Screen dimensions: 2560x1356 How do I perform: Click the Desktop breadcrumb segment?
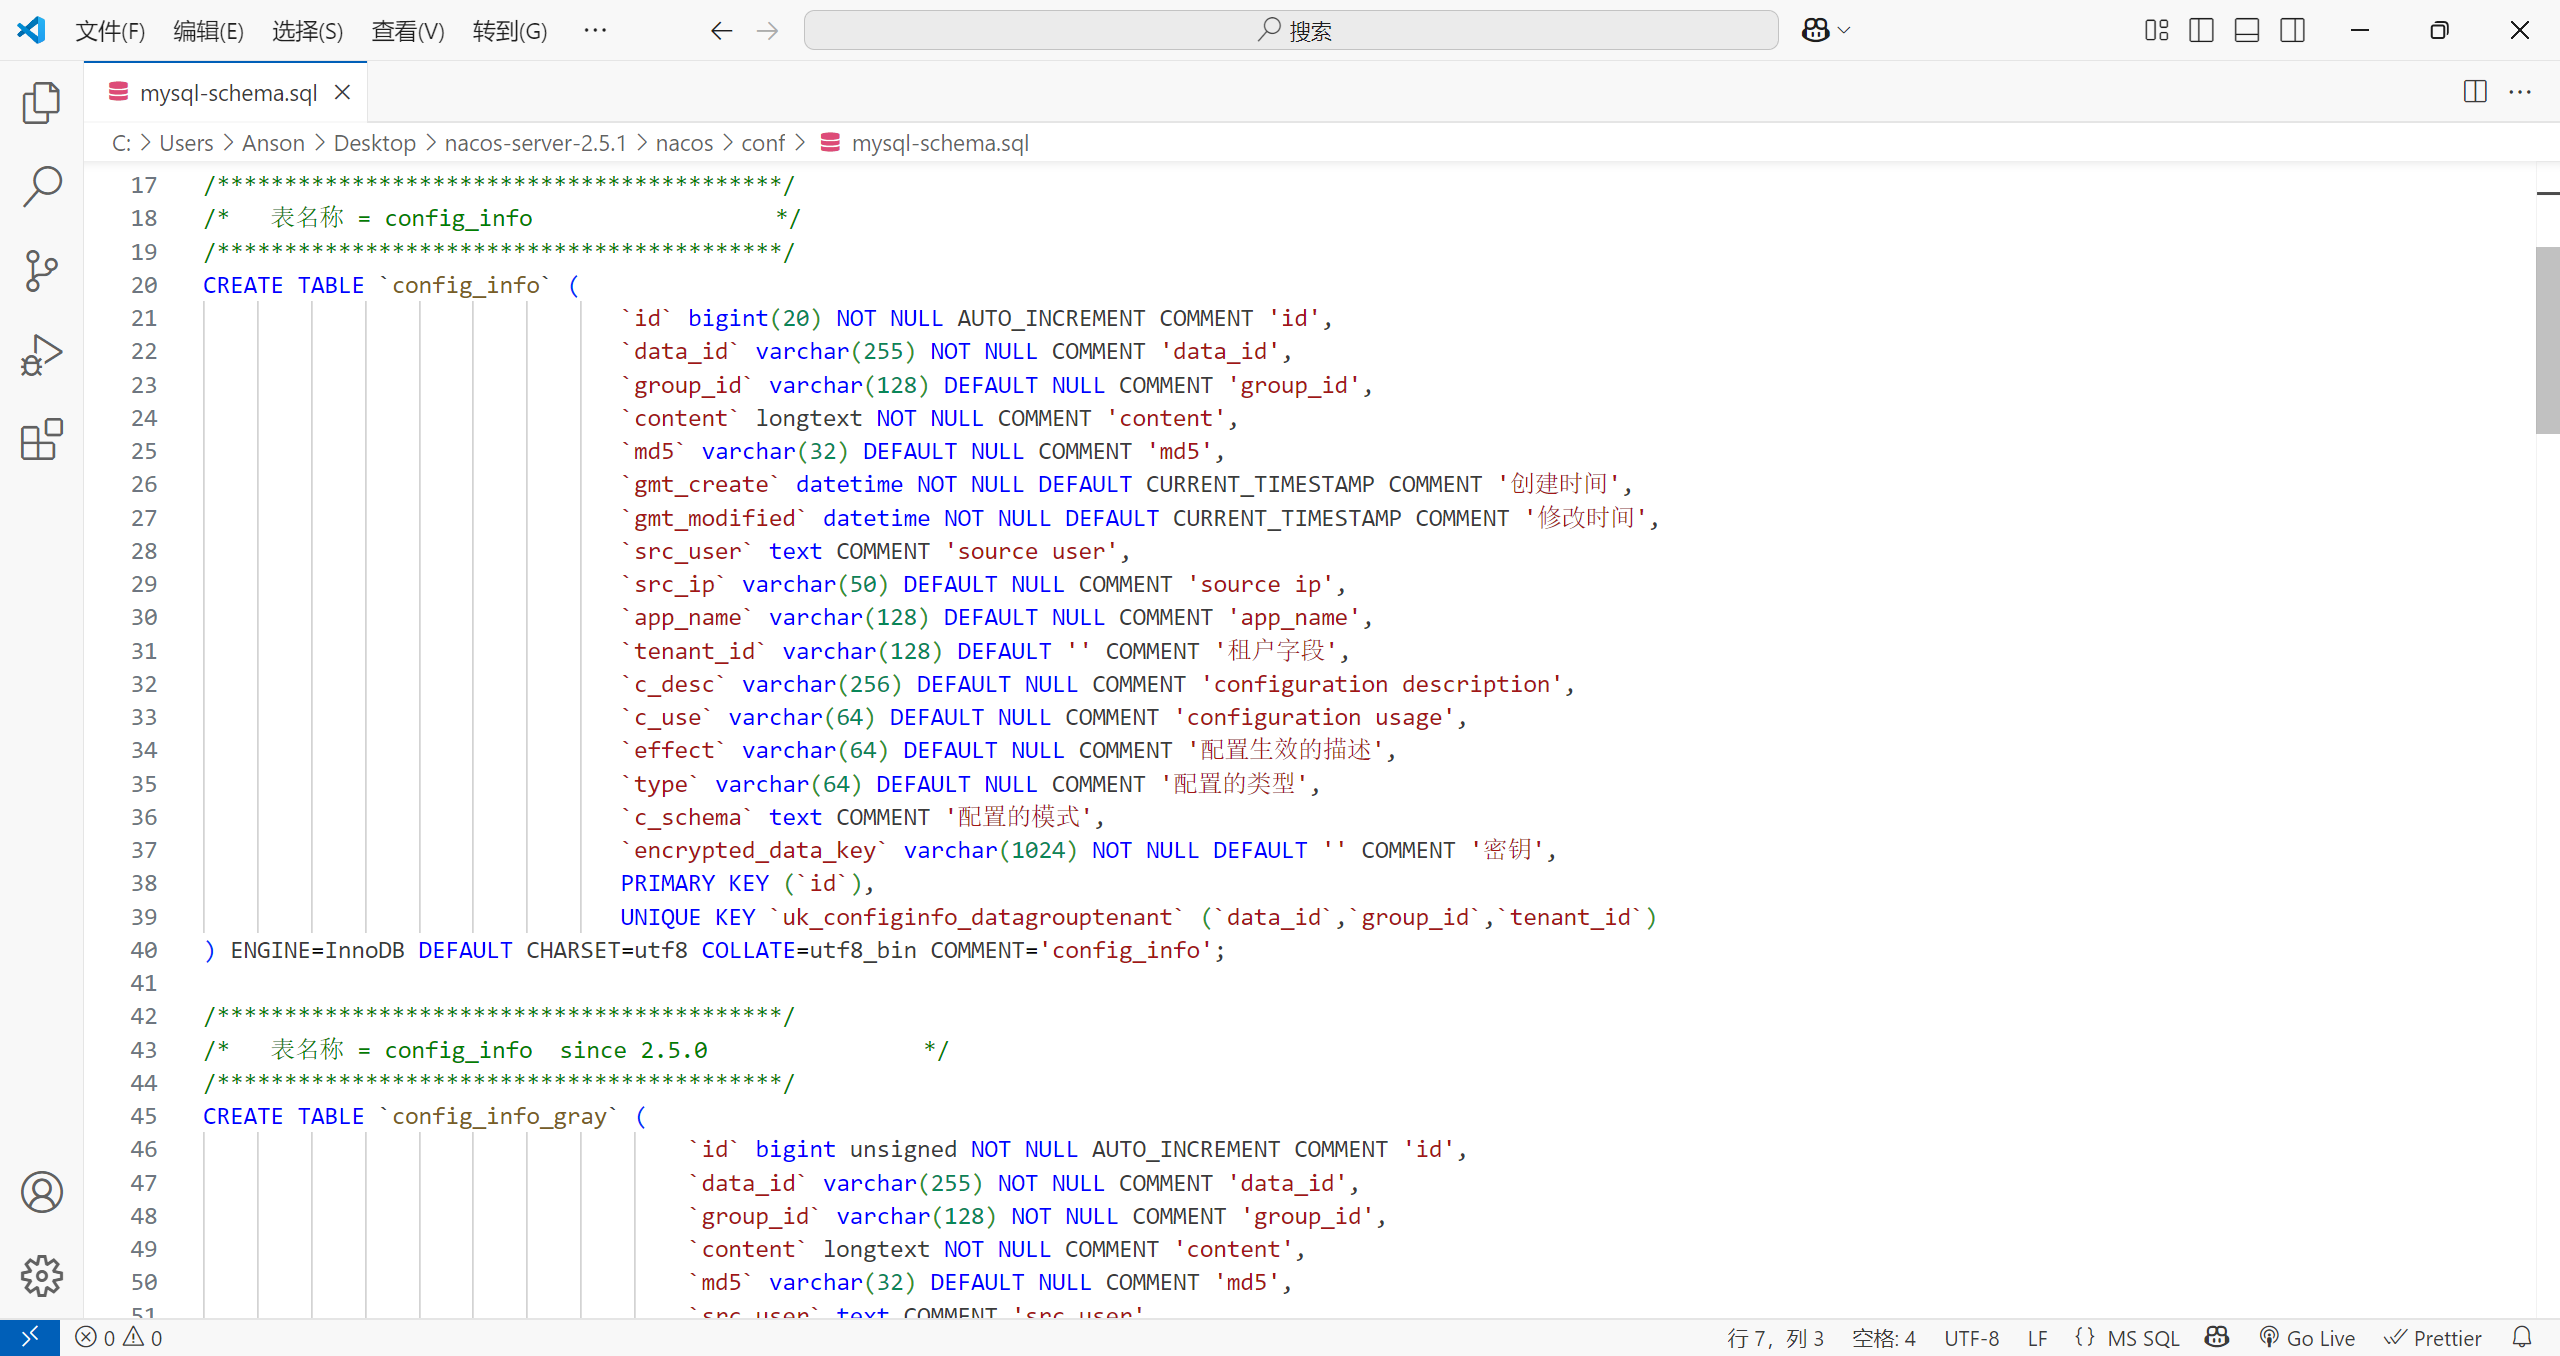(374, 143)
